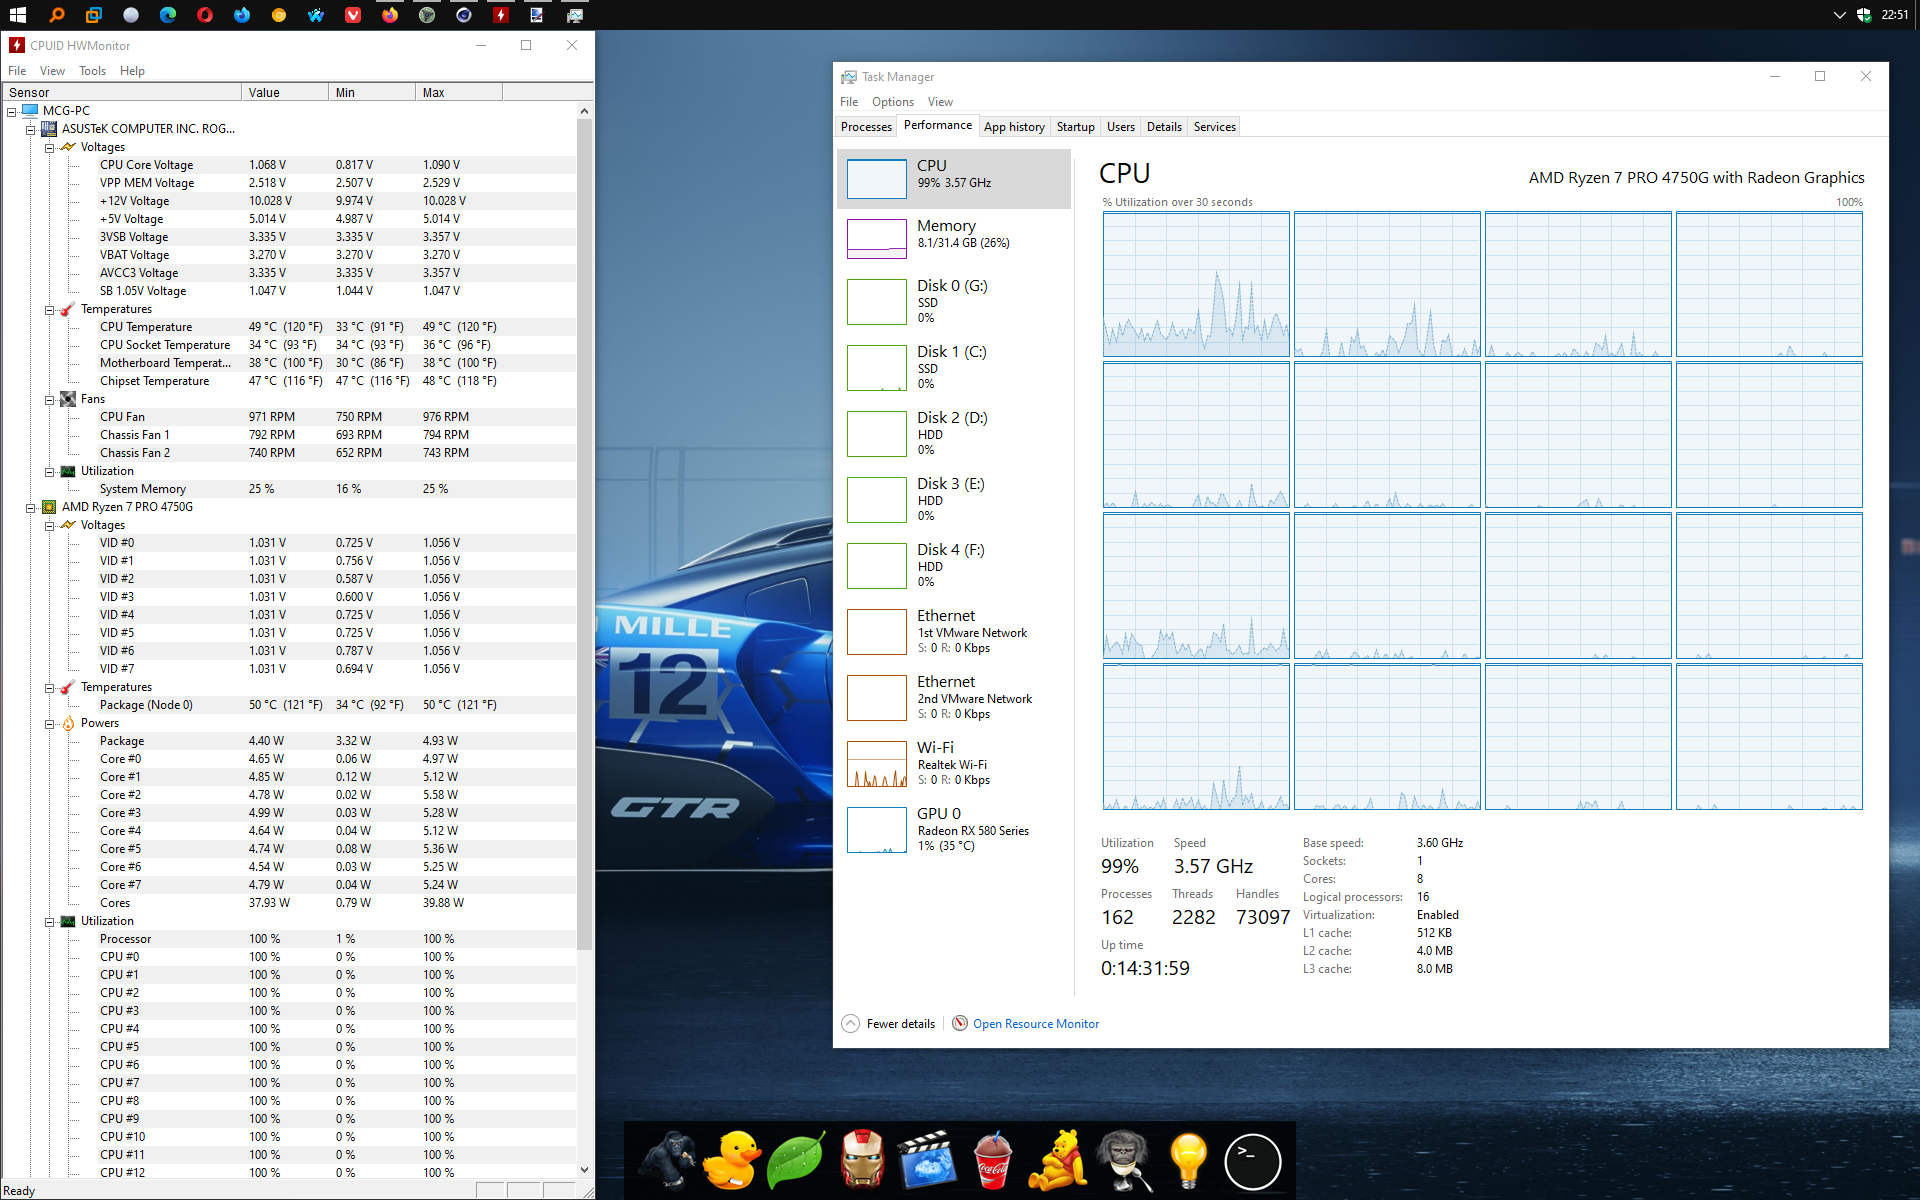Collapse the AMD Ryzen 7 PRO 4750G node

[x=30, y=507]
